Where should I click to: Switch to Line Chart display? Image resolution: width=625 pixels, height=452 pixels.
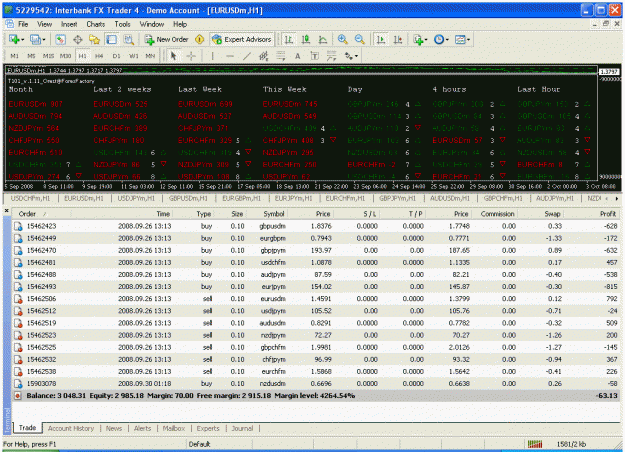[x=323, y=39]
